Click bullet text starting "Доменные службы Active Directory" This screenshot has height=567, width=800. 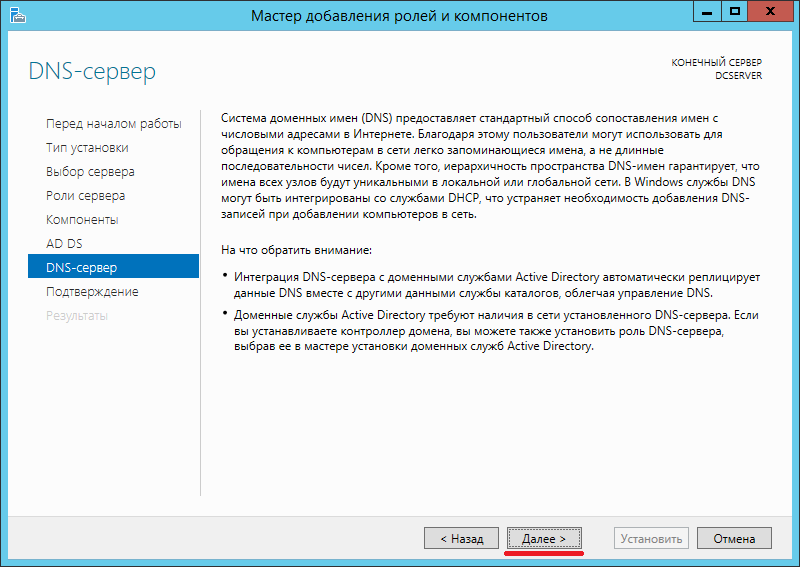click(496, 330)
